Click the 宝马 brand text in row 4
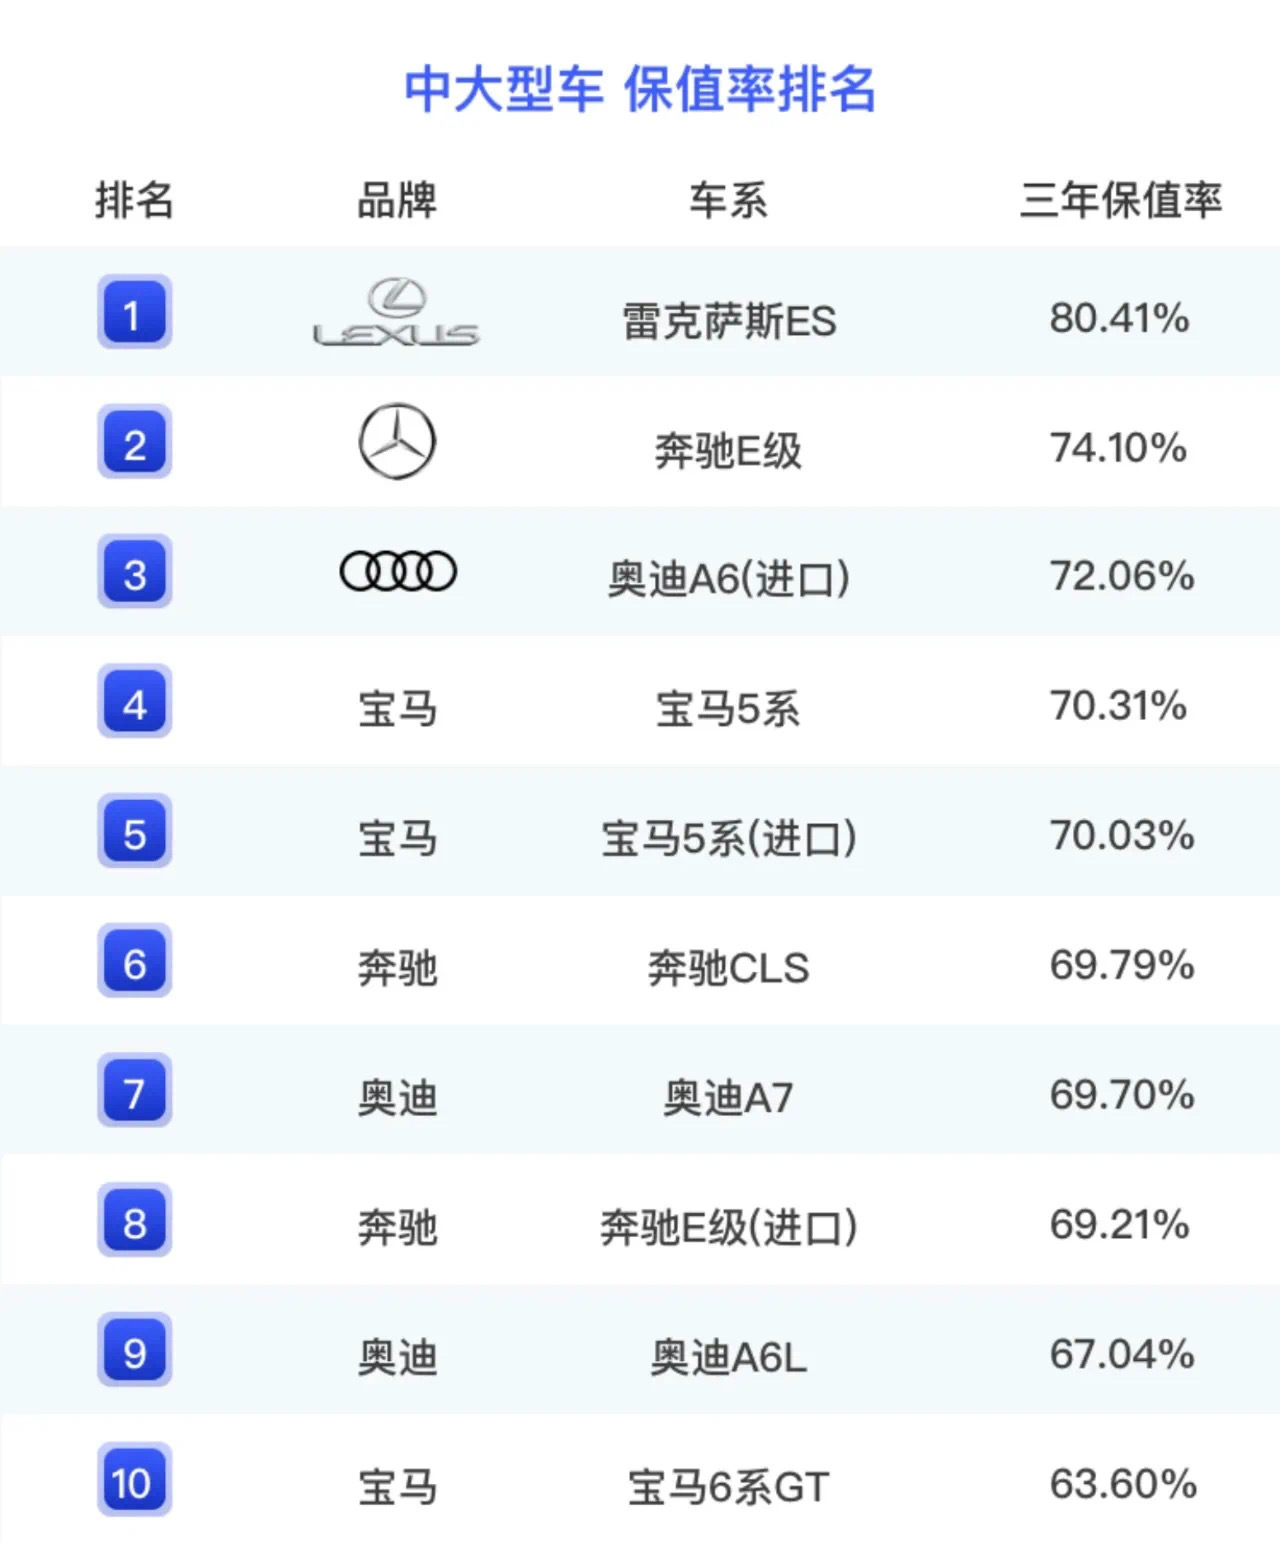This screenshot has width=1280, height=1543. point(397,709)
